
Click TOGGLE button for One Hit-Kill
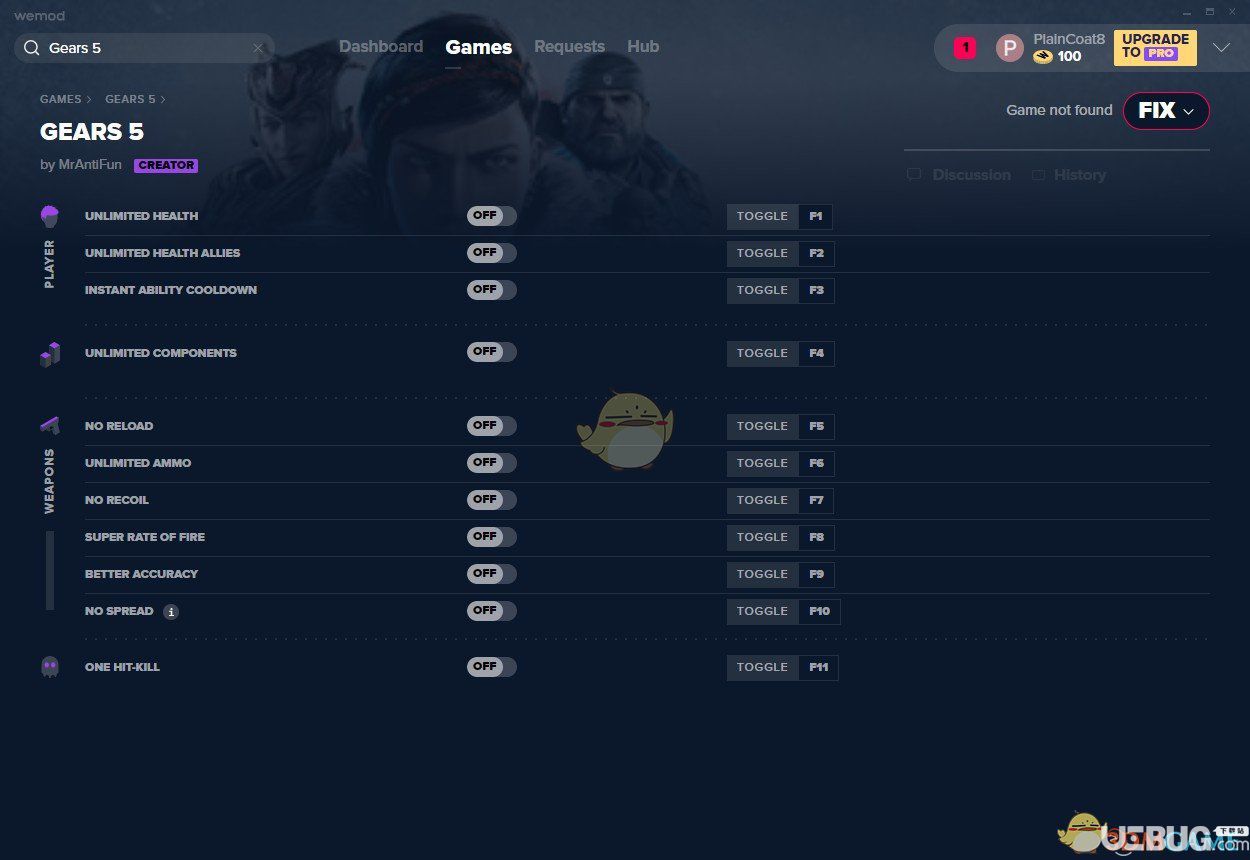[763, 667]
